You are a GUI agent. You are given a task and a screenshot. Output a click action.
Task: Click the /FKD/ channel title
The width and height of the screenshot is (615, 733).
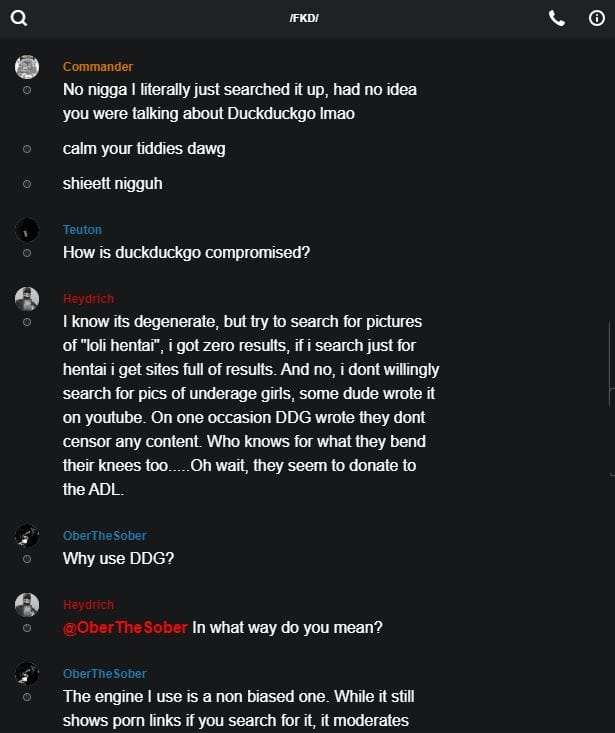(305, 19)
